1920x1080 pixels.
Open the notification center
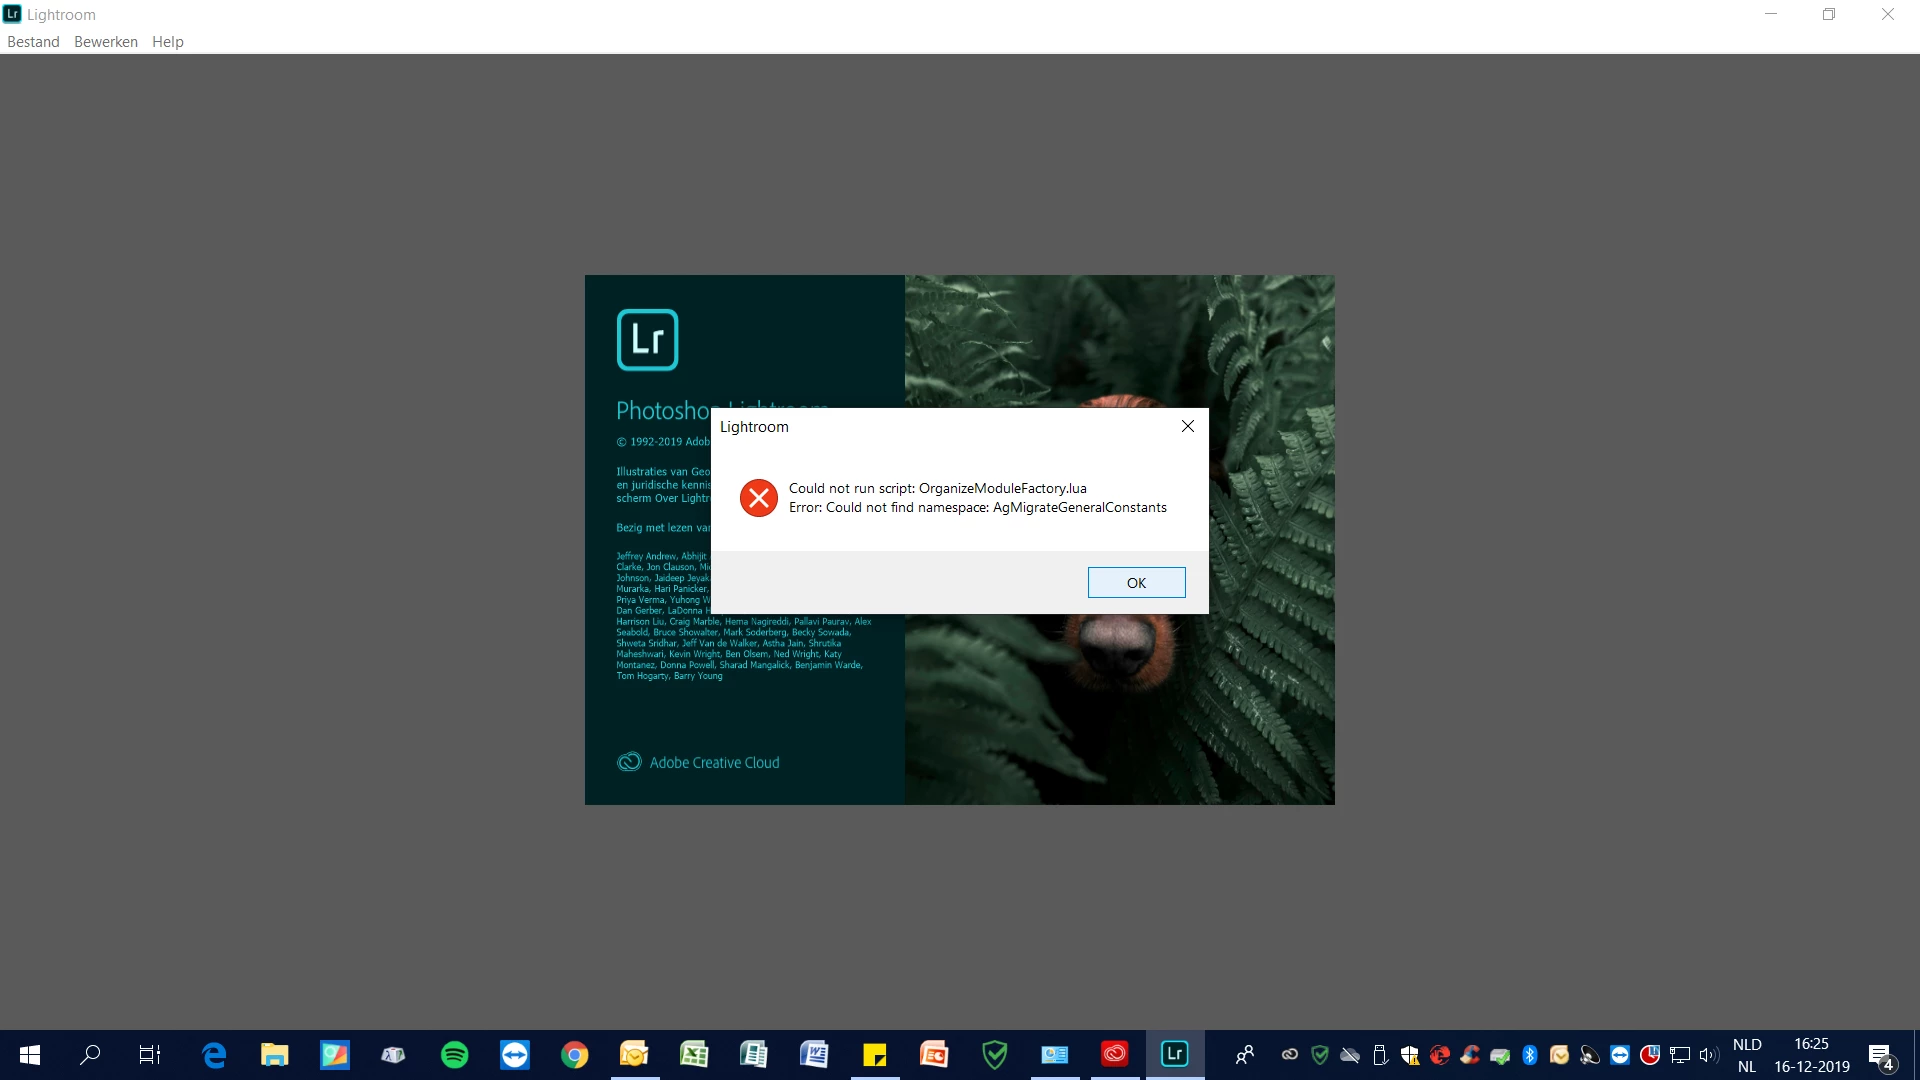coord(1880,1056)
